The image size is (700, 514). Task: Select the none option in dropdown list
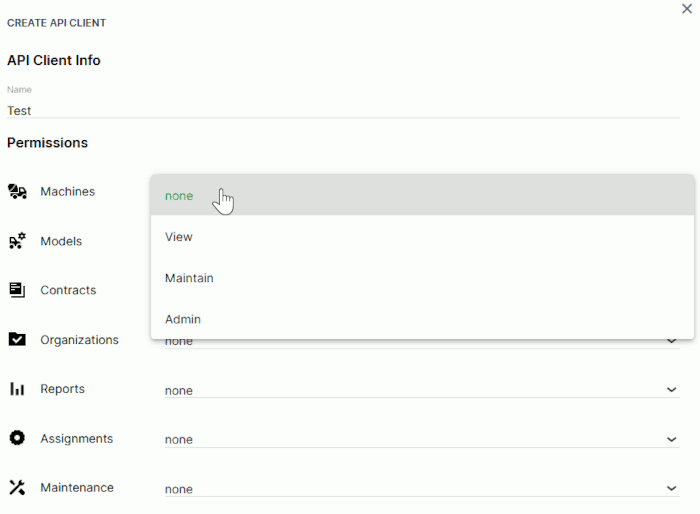180,196
